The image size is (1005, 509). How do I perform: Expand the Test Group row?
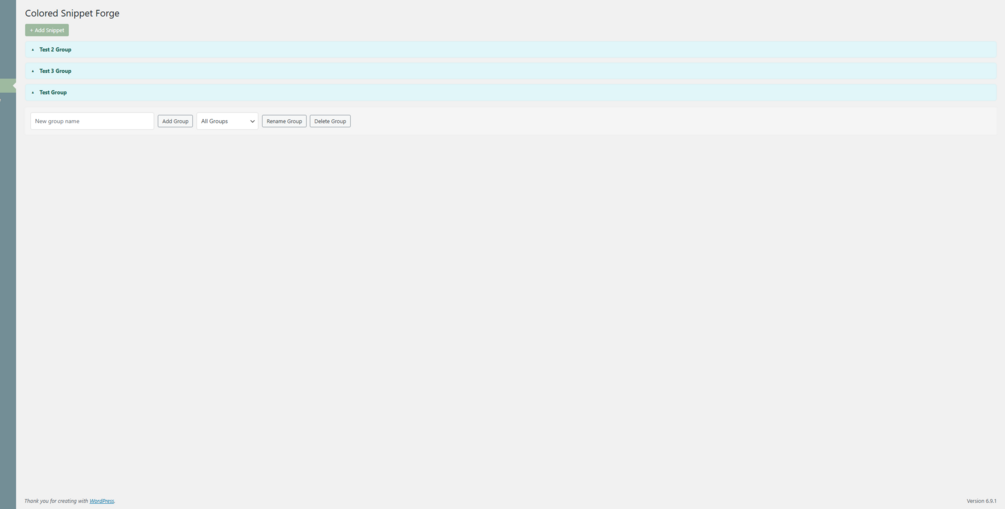click(510, 92)
